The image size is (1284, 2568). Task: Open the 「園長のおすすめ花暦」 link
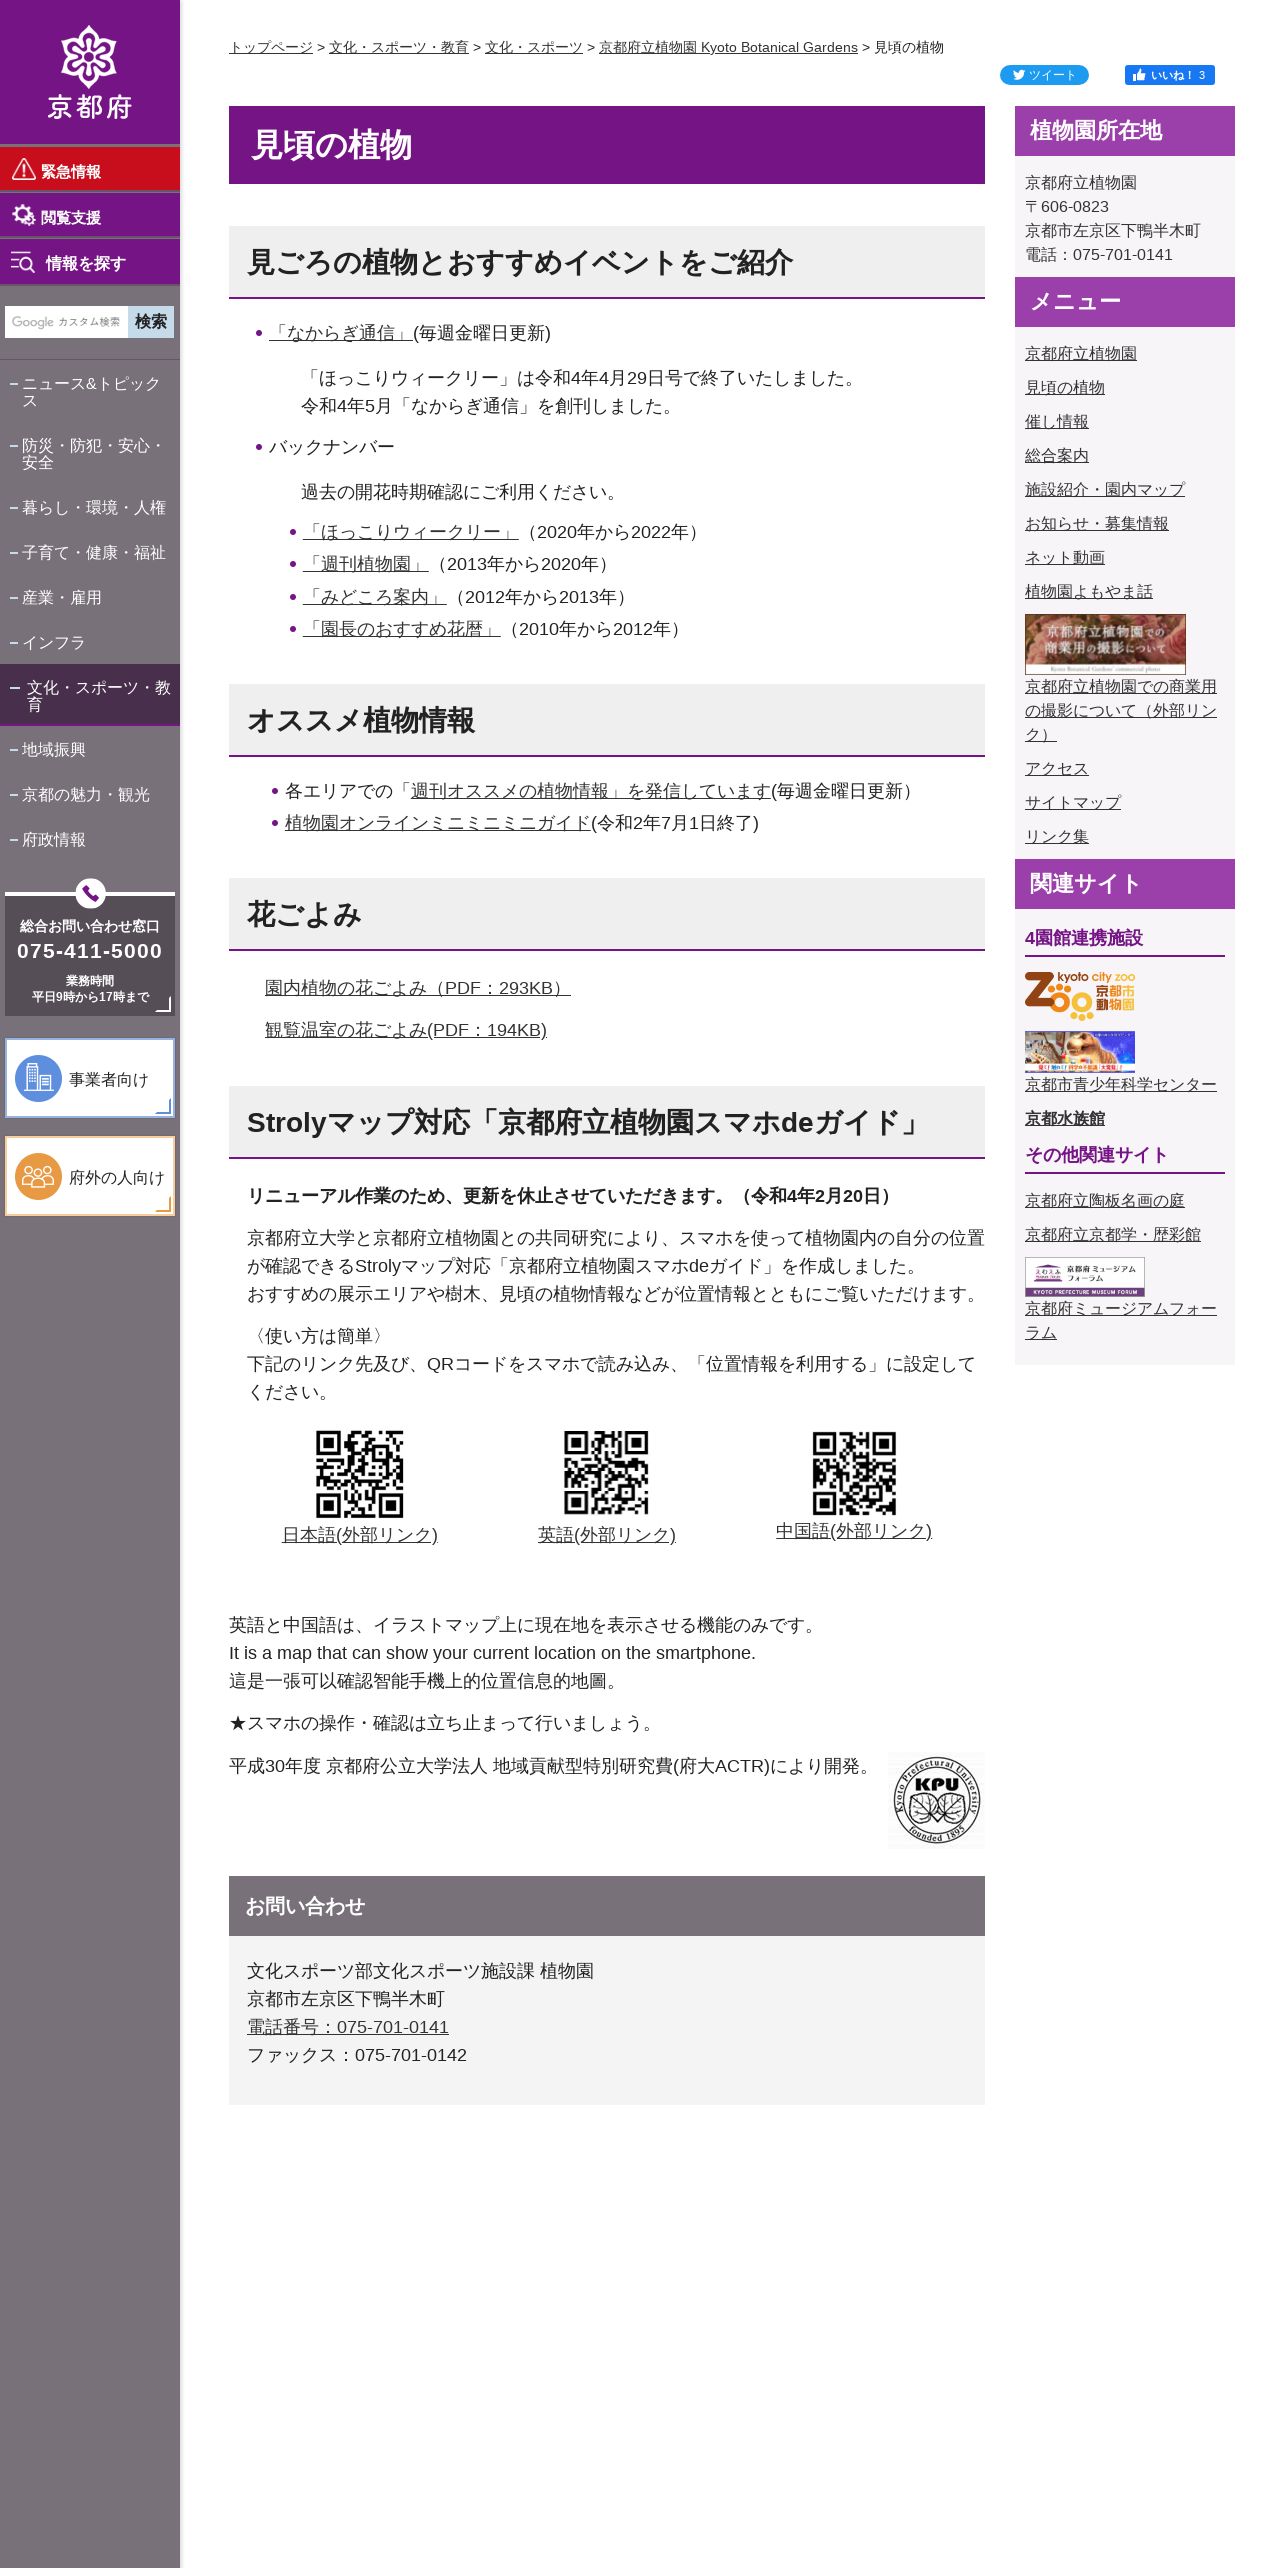tap(402, 629)
